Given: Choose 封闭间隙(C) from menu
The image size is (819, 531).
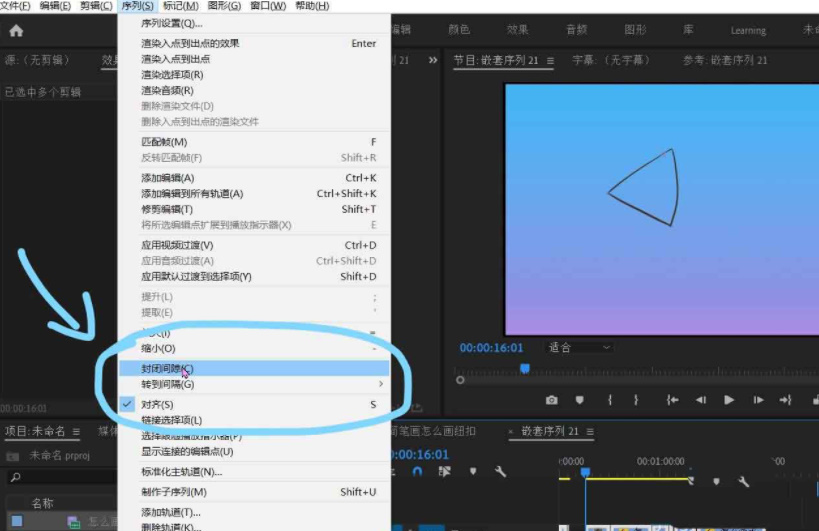Looking at the screenshot, I should 254,369.
